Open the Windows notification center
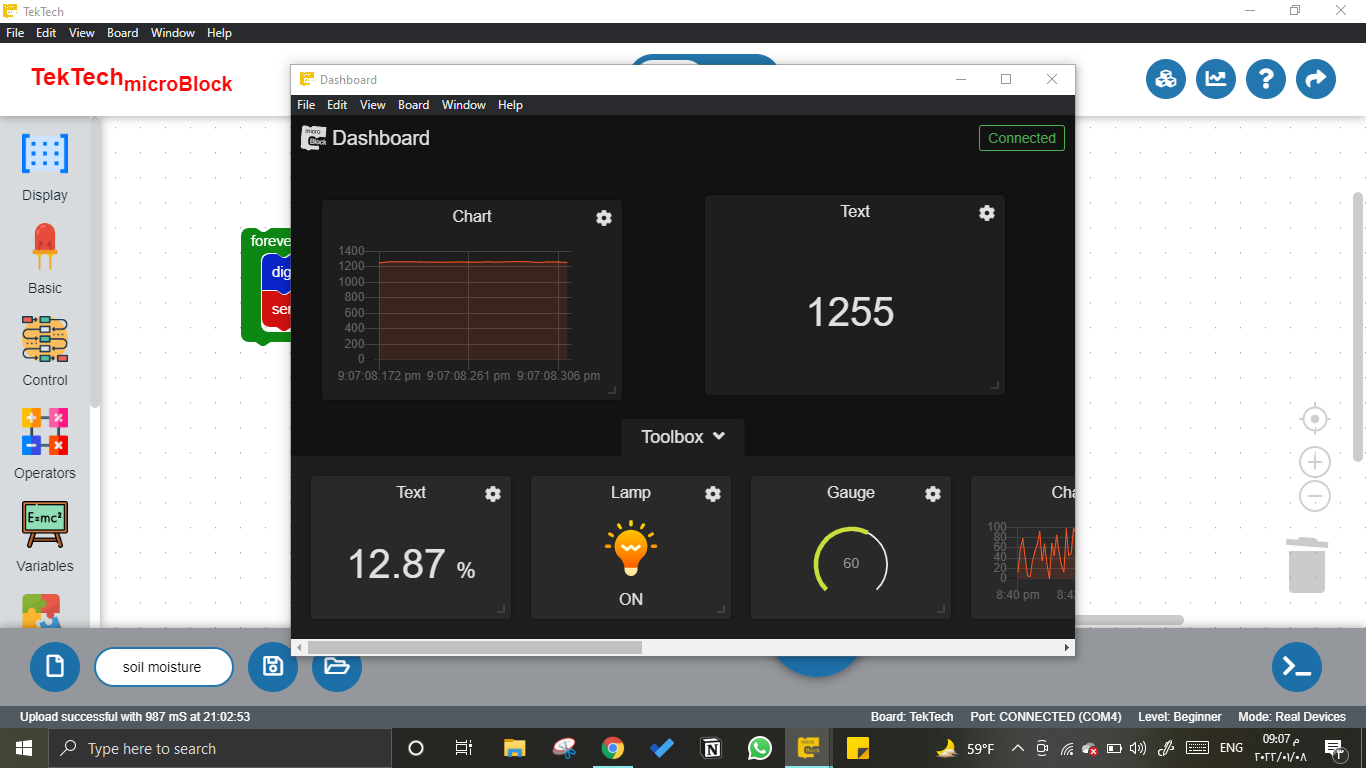1366x768 pixels. [x=1333, y=748]
